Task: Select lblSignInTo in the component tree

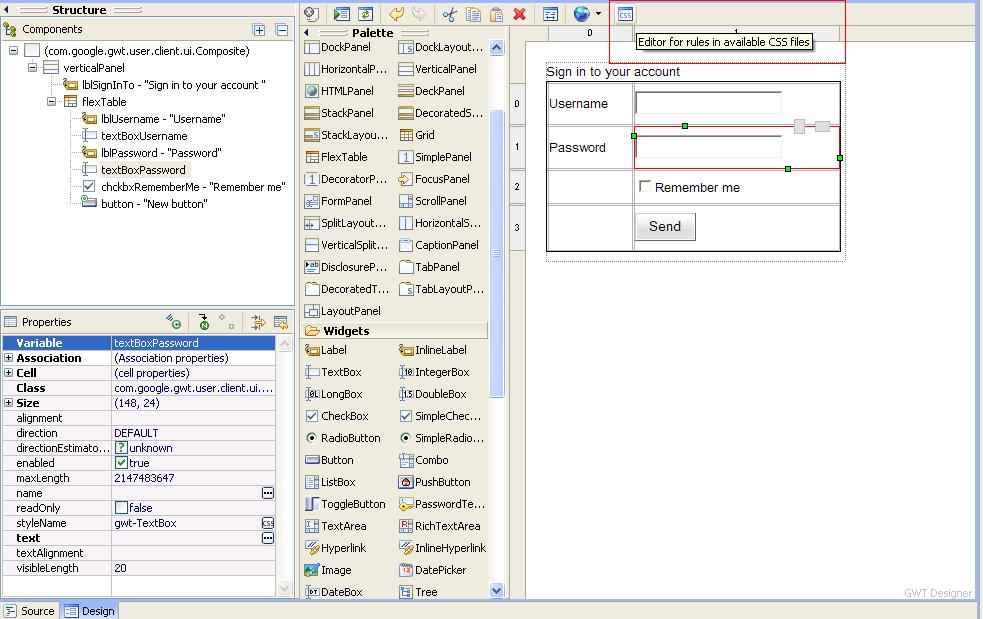Action: click(x=164, y=85)
